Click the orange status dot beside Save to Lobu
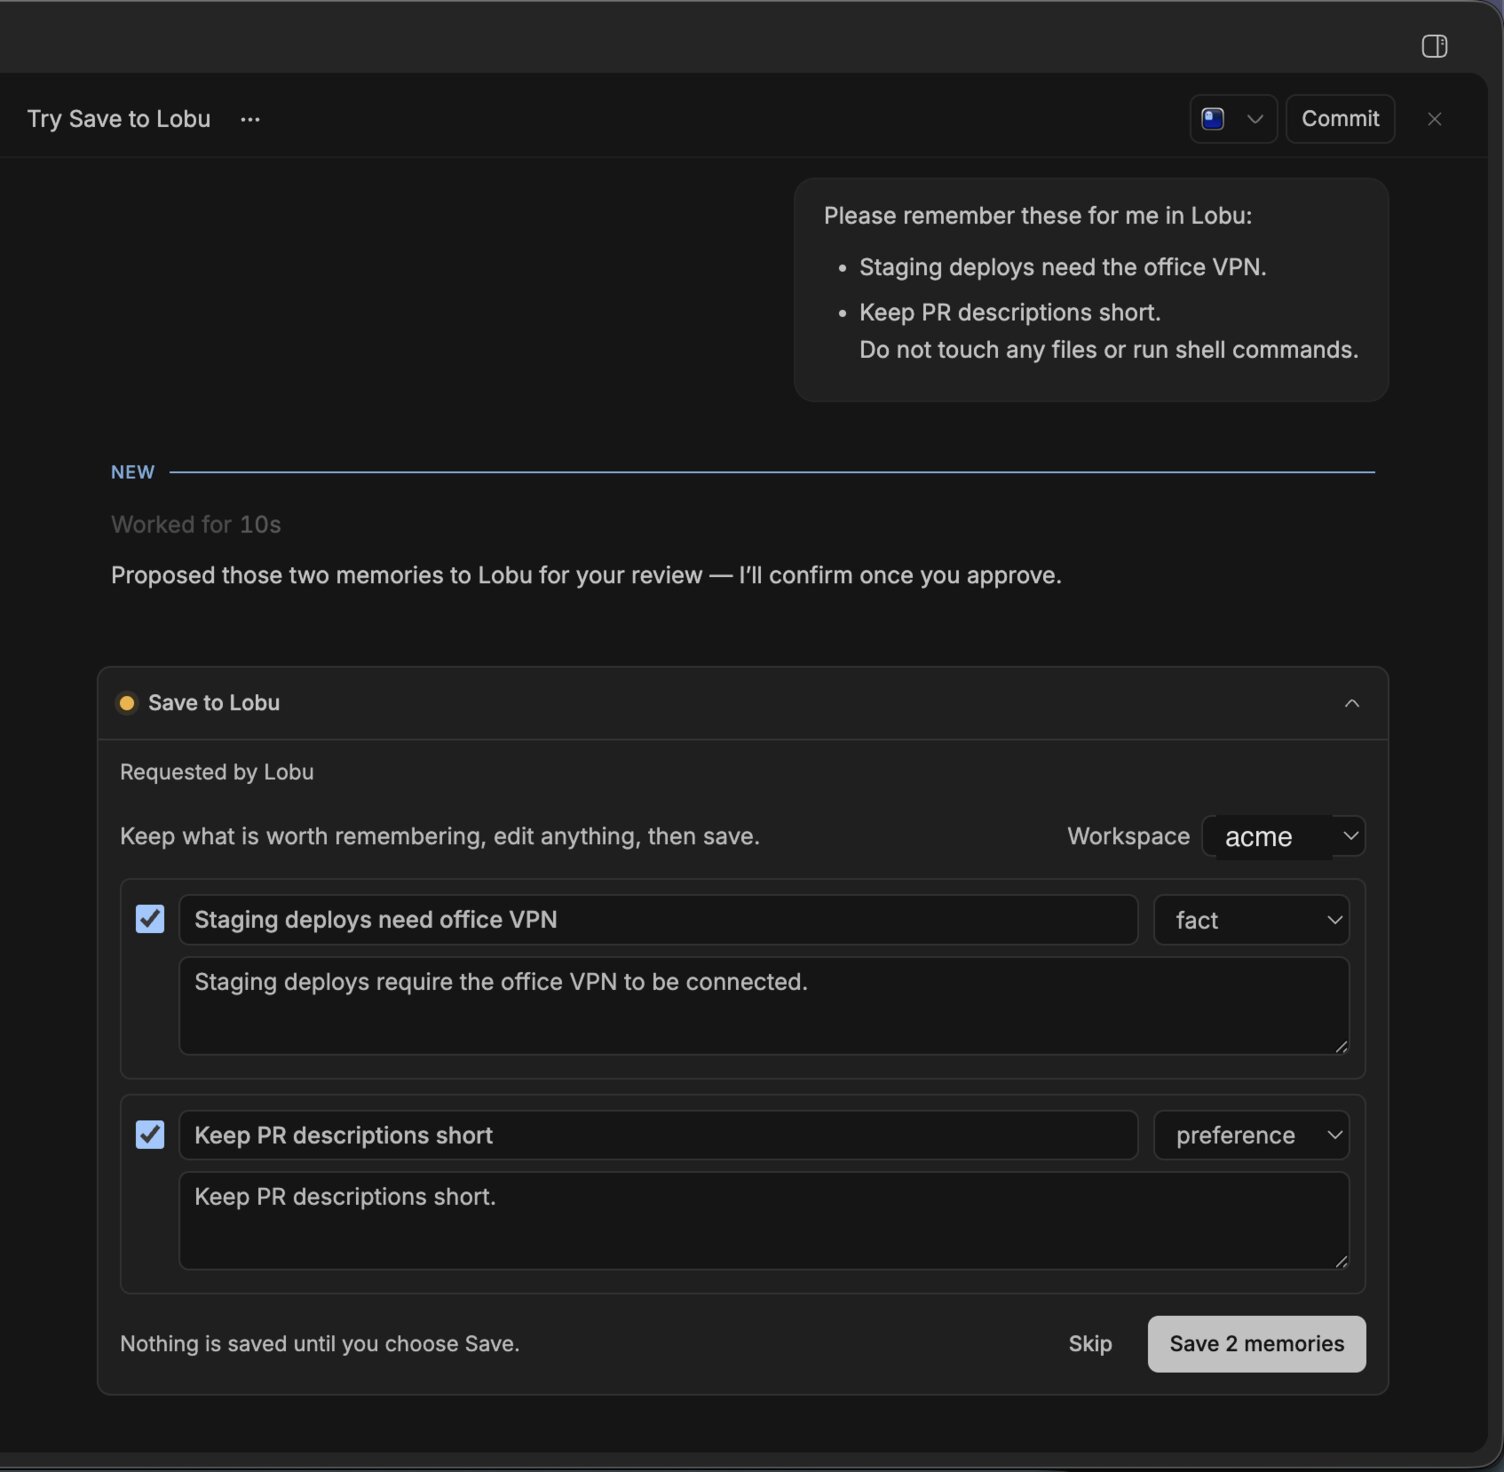This screenshot has height=1472, width=1504. click(x=127, y=703)
